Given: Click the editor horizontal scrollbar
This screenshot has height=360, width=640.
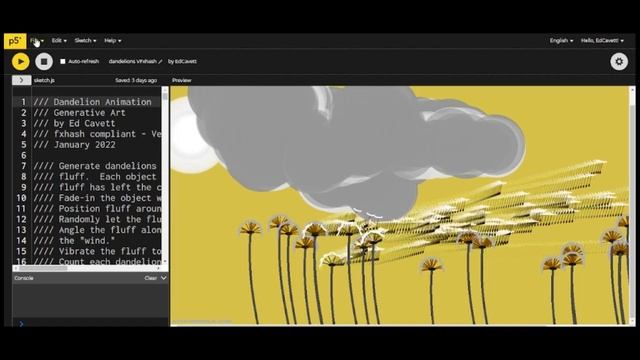Looking at the screenshot, I should 88,268.
